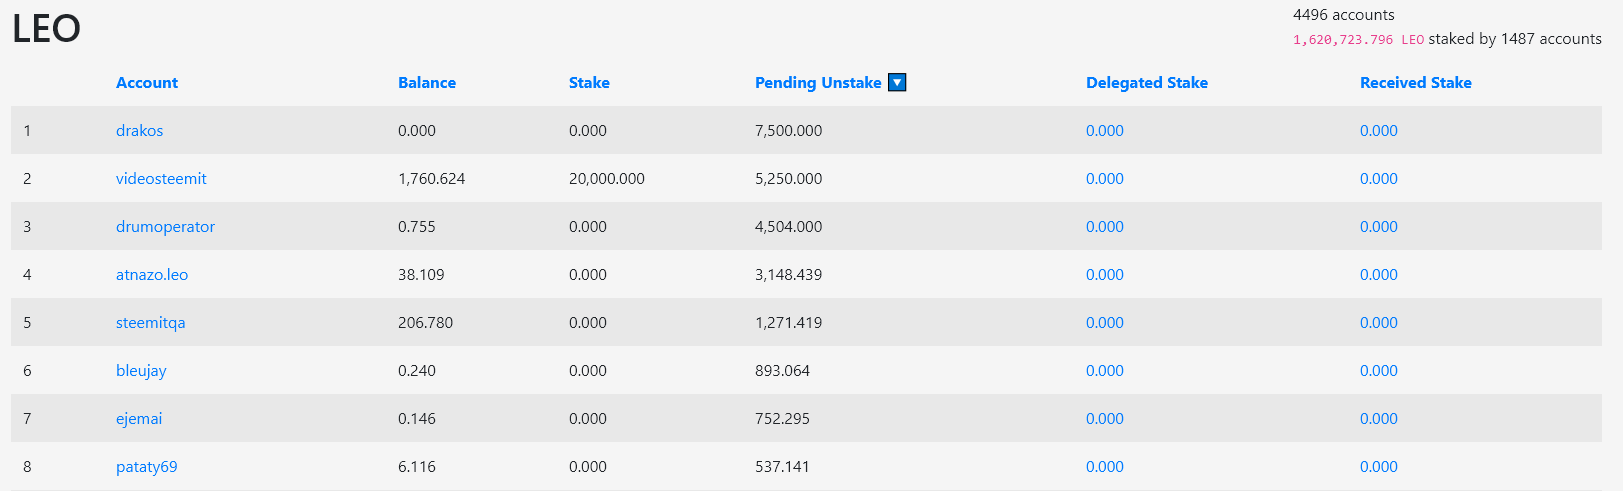Open the pataty69 account link

146,467
